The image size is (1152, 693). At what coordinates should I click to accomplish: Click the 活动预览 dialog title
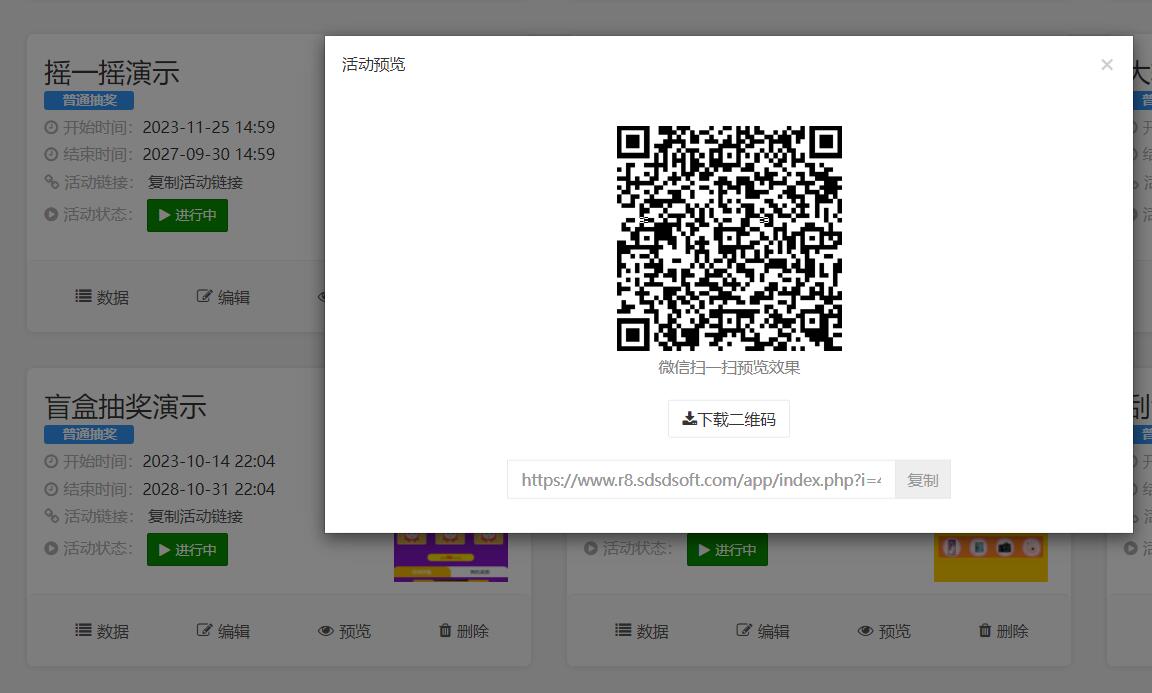[x=373, y=65]
